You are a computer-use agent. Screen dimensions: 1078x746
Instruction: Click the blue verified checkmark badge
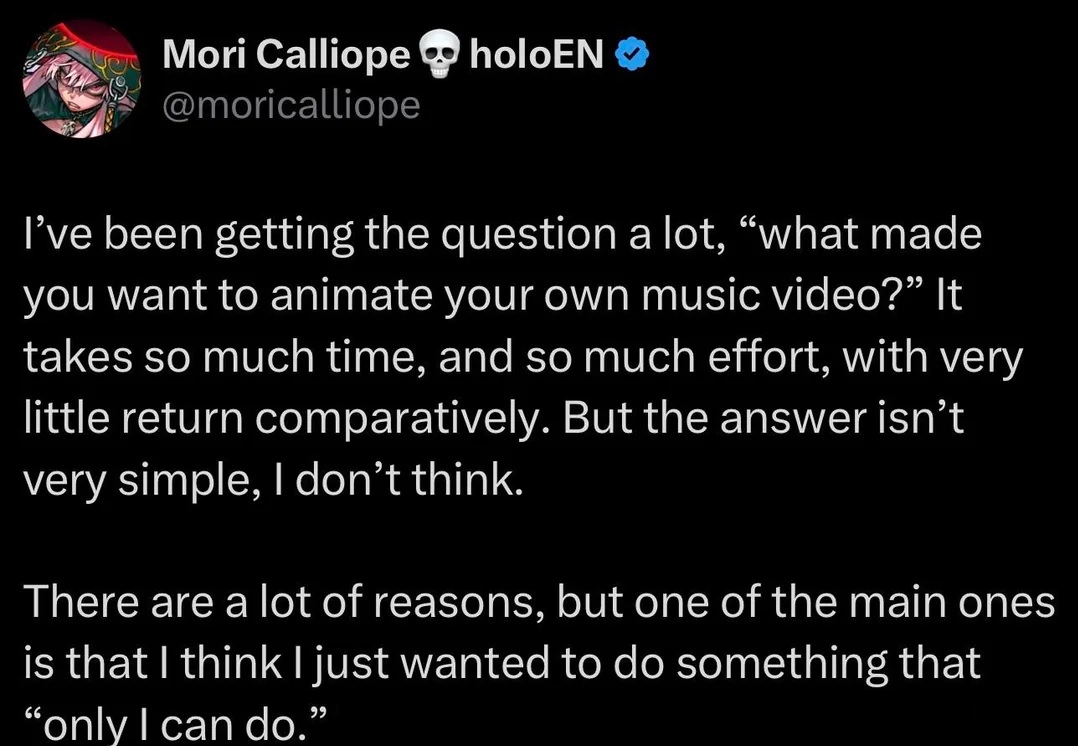[x=631, y=54]
